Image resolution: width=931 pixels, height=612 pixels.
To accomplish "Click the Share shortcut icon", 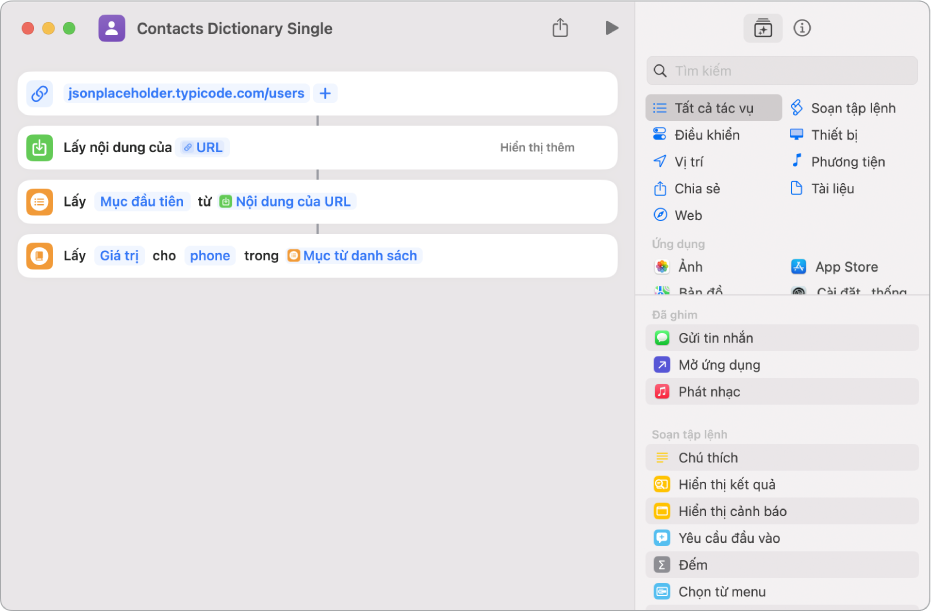I will [x=560, y=28].
